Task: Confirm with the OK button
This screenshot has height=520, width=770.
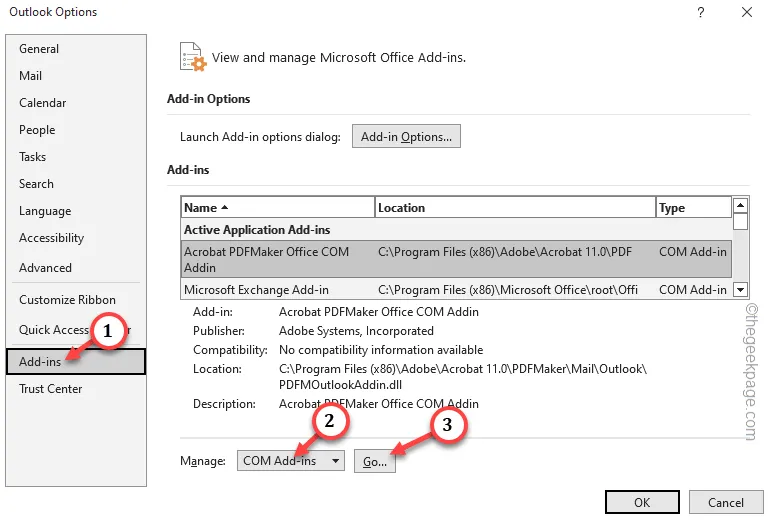Action: (642, 502)
